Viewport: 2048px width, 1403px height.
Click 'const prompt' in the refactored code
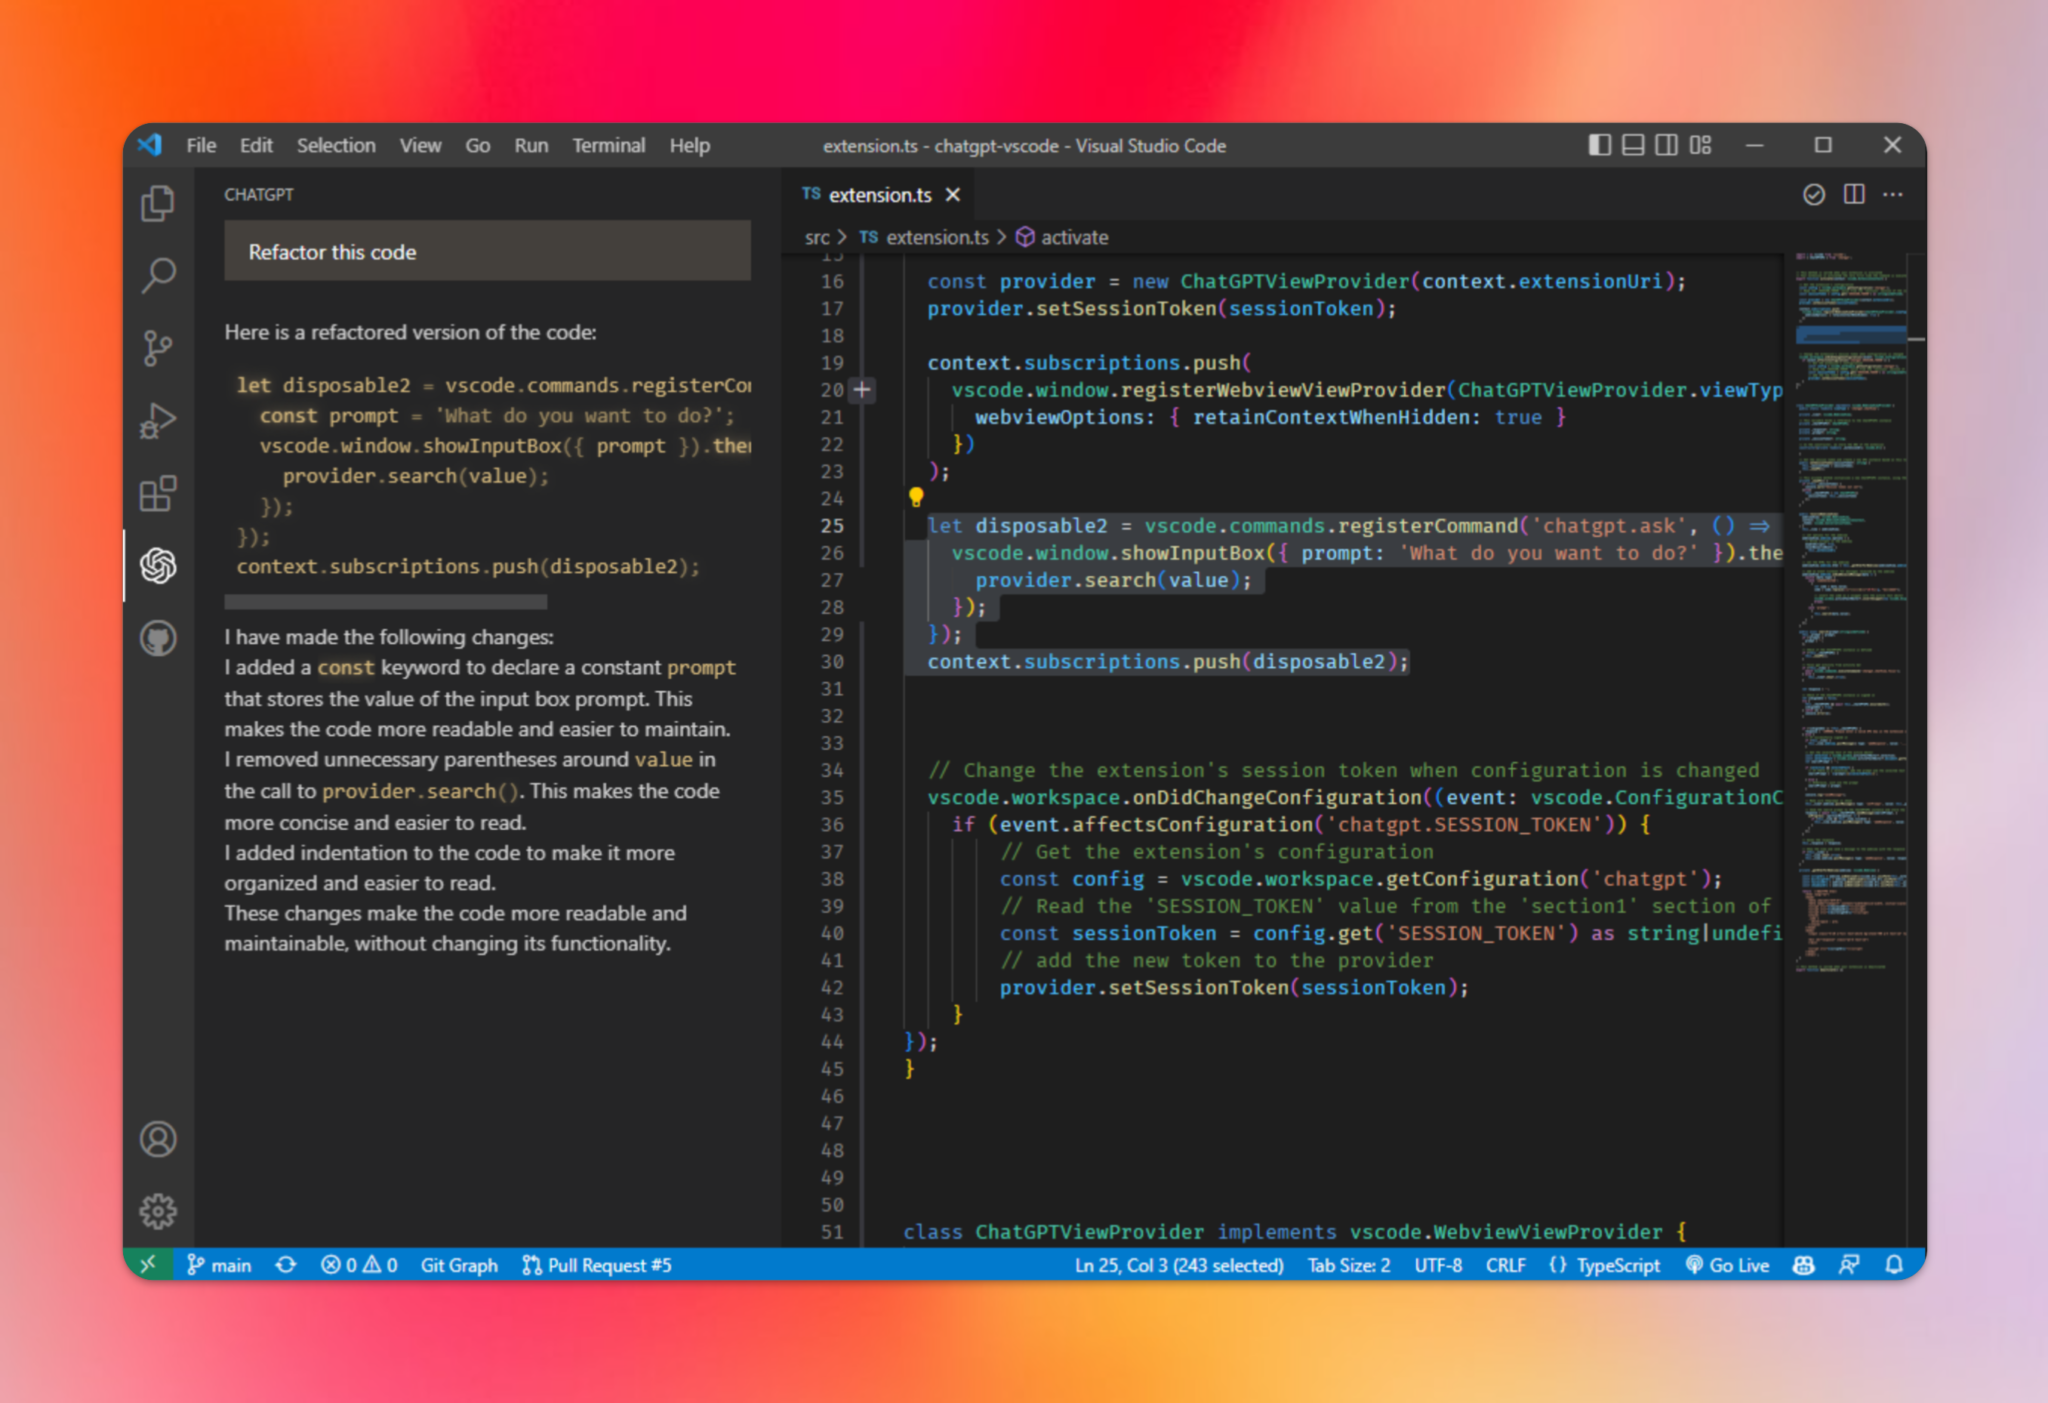tap(328, 416)
